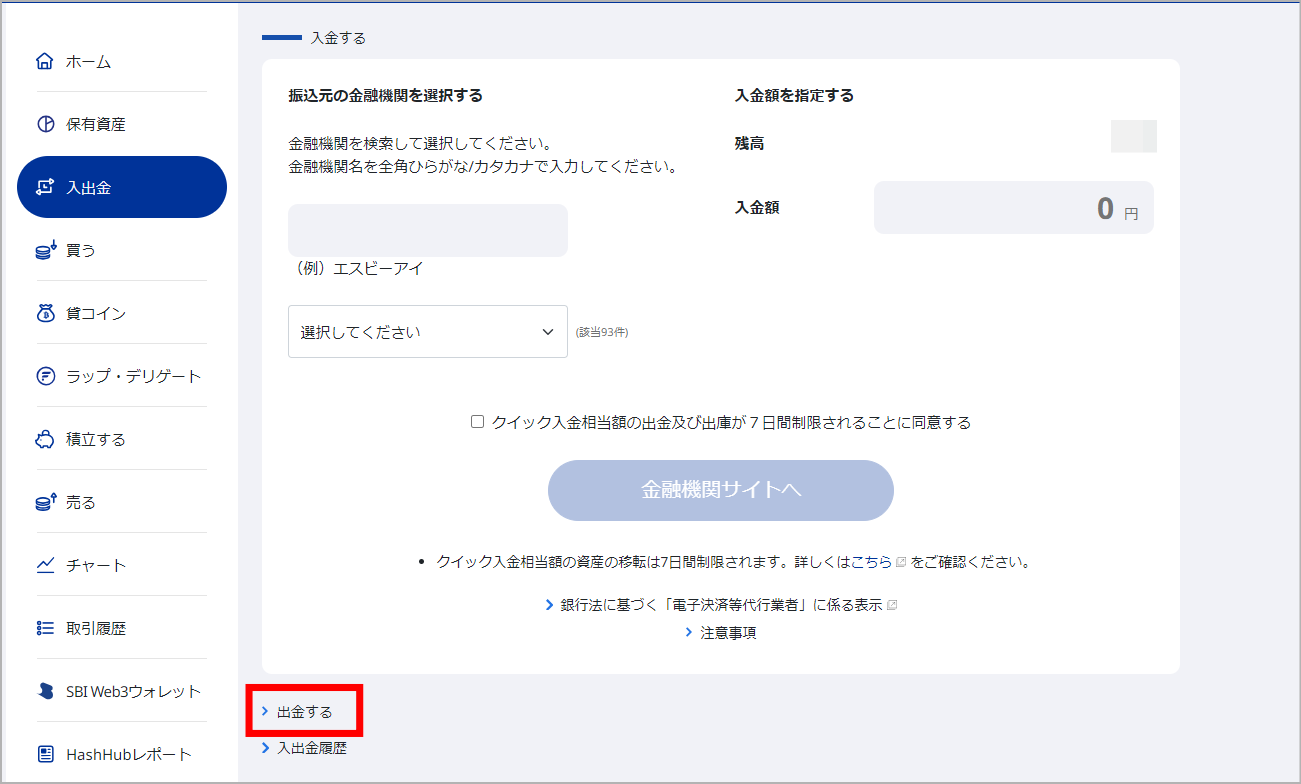Screen dimensions: 1301x784
Task: Click the SBI Web3ウォレット logo icon
Action: point(44,691)
